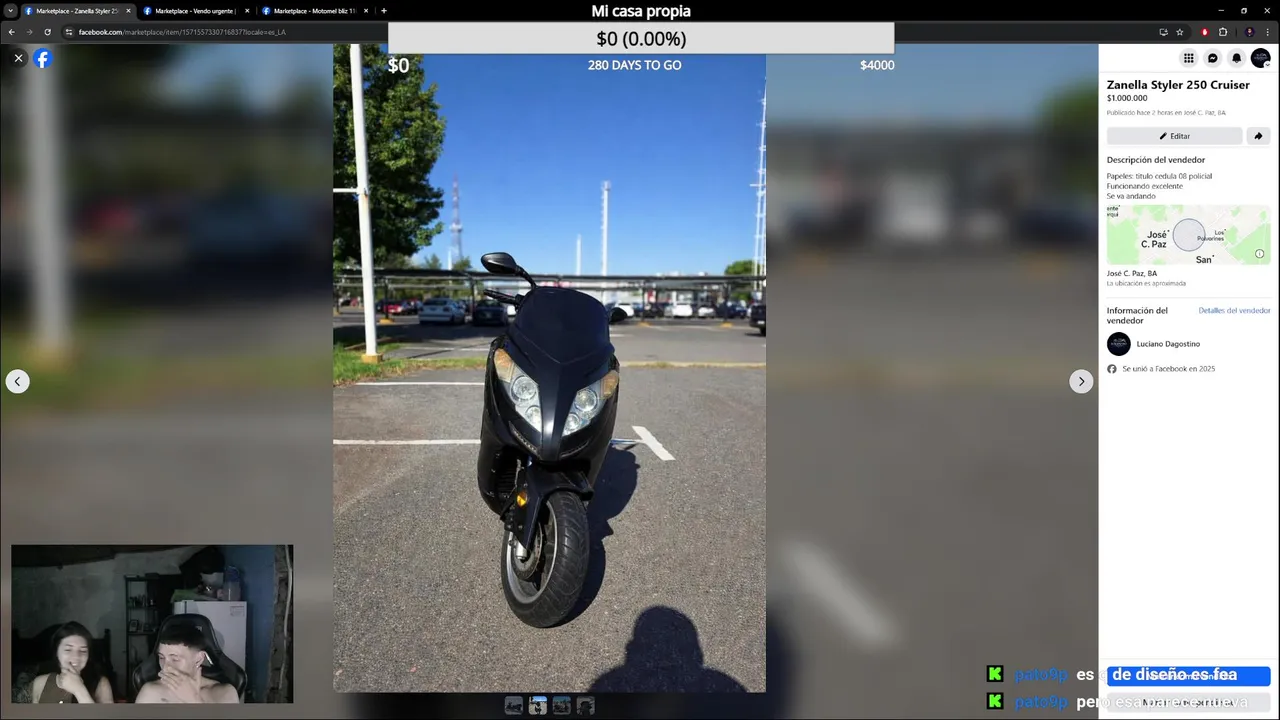Select the first photo thumbnail
The width and height of the screenshot is (1280, 720).
coord(514,705)
